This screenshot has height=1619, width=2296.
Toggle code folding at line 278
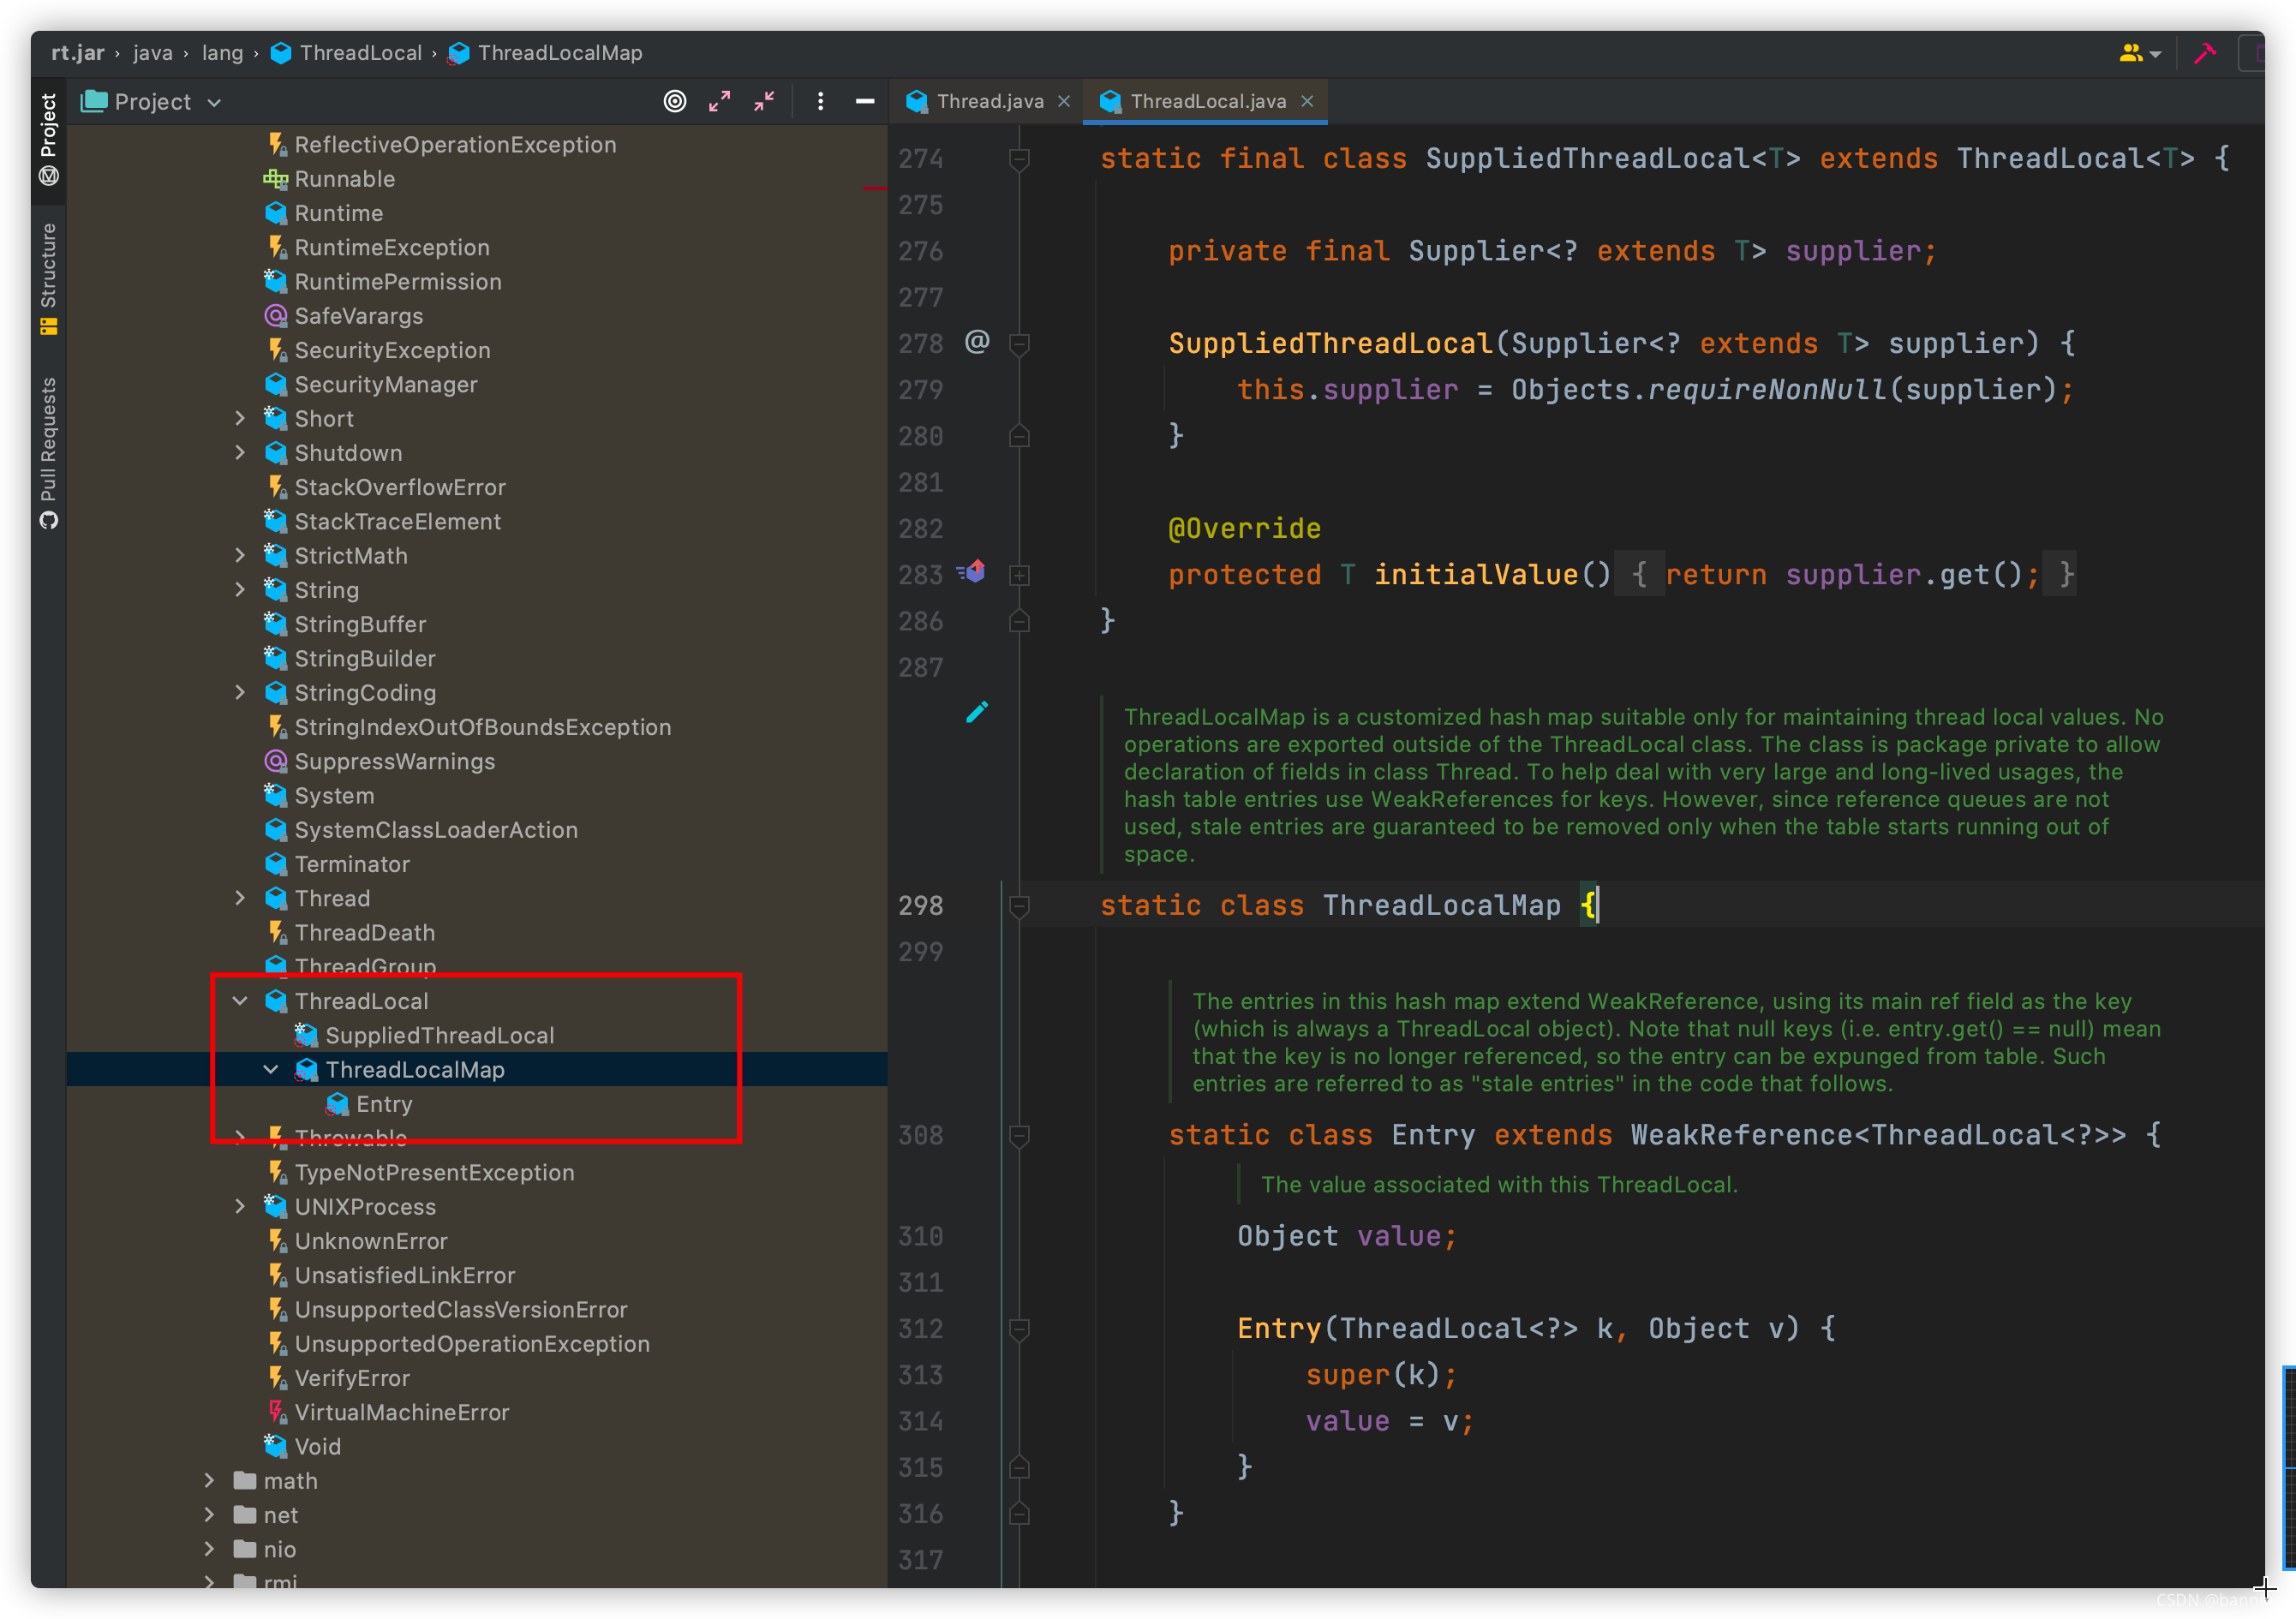click(1019, 344)
